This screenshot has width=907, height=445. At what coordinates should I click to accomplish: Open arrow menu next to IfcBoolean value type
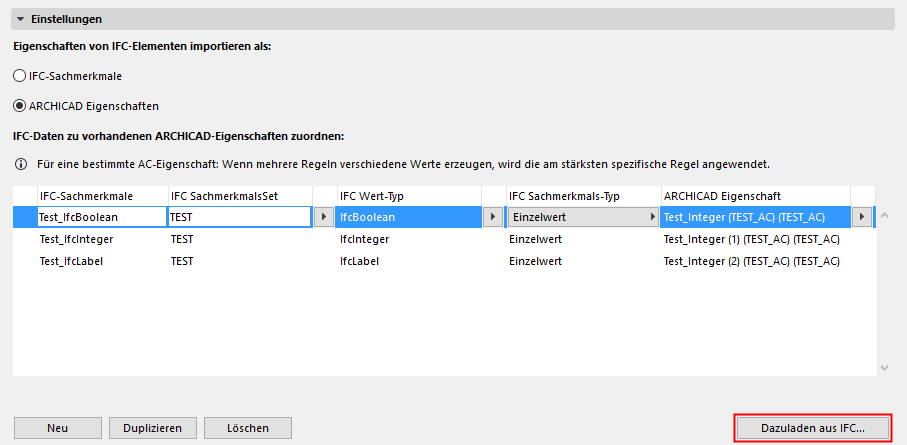(x=493, y=216)
